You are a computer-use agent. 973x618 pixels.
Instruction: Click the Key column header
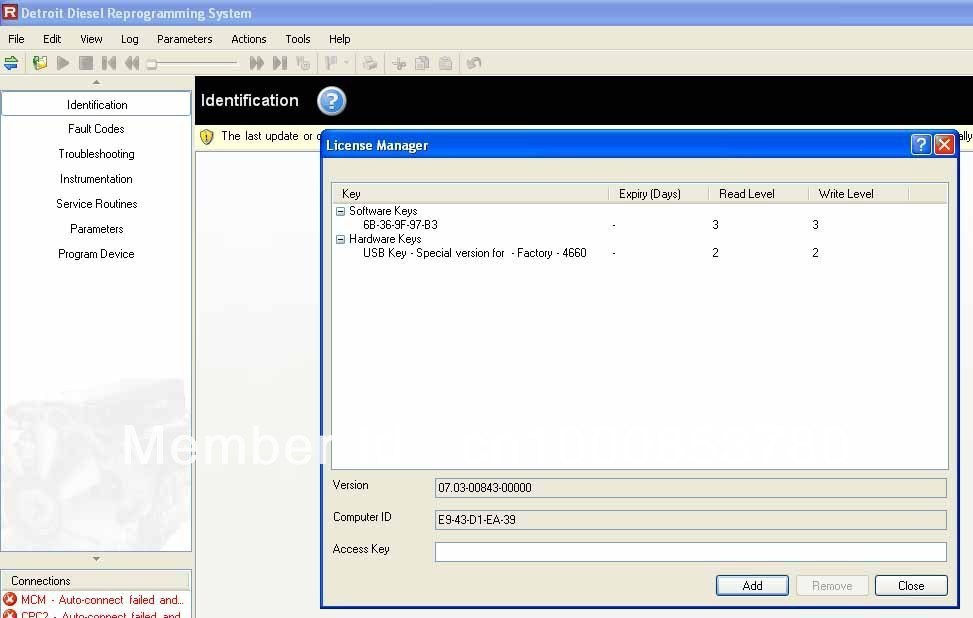pyautogui.click(x=470, y=194)
